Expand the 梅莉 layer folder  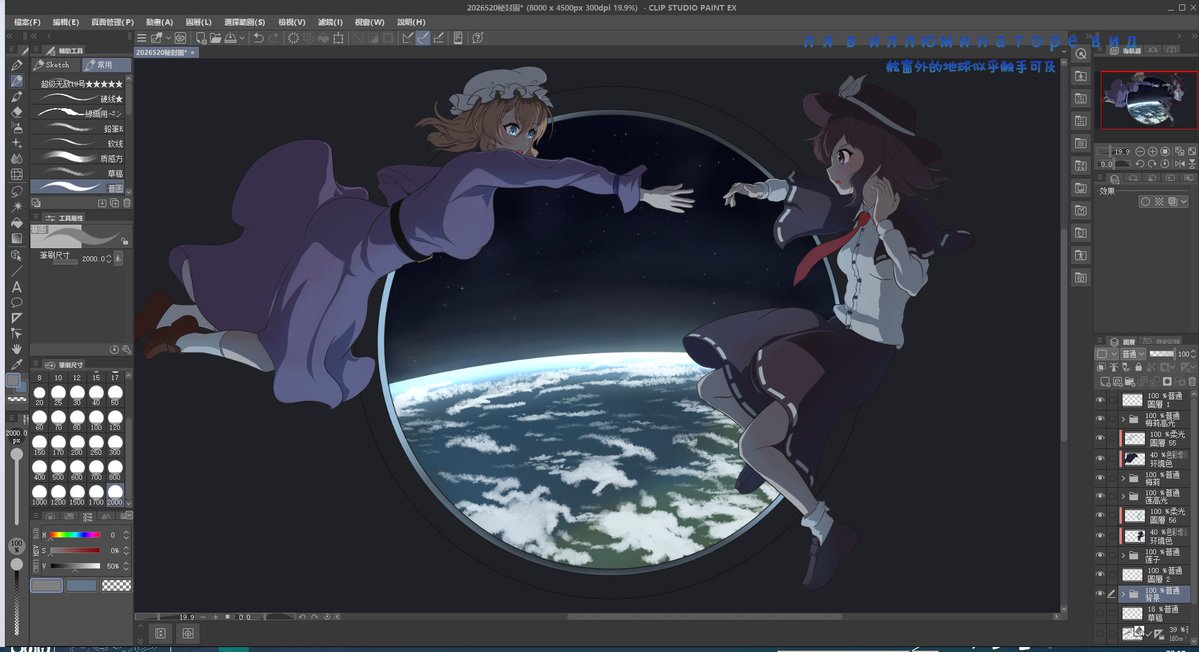coord(1123,478)
